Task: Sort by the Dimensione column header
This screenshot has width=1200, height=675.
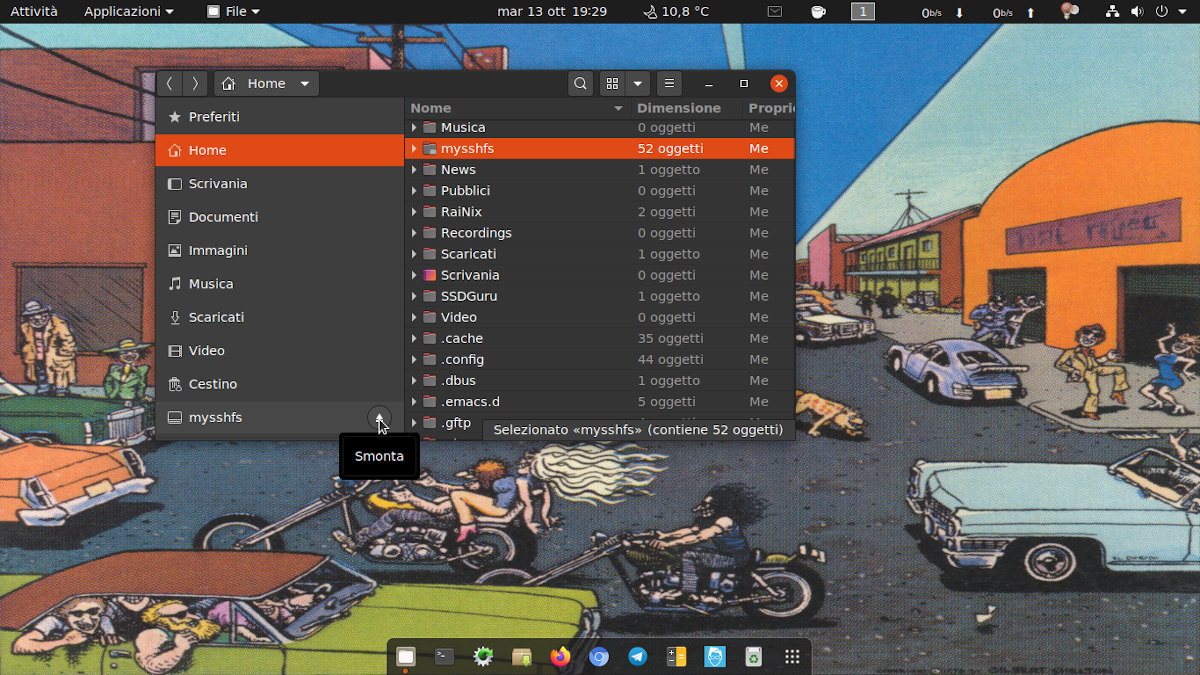Action: (686, 108)
